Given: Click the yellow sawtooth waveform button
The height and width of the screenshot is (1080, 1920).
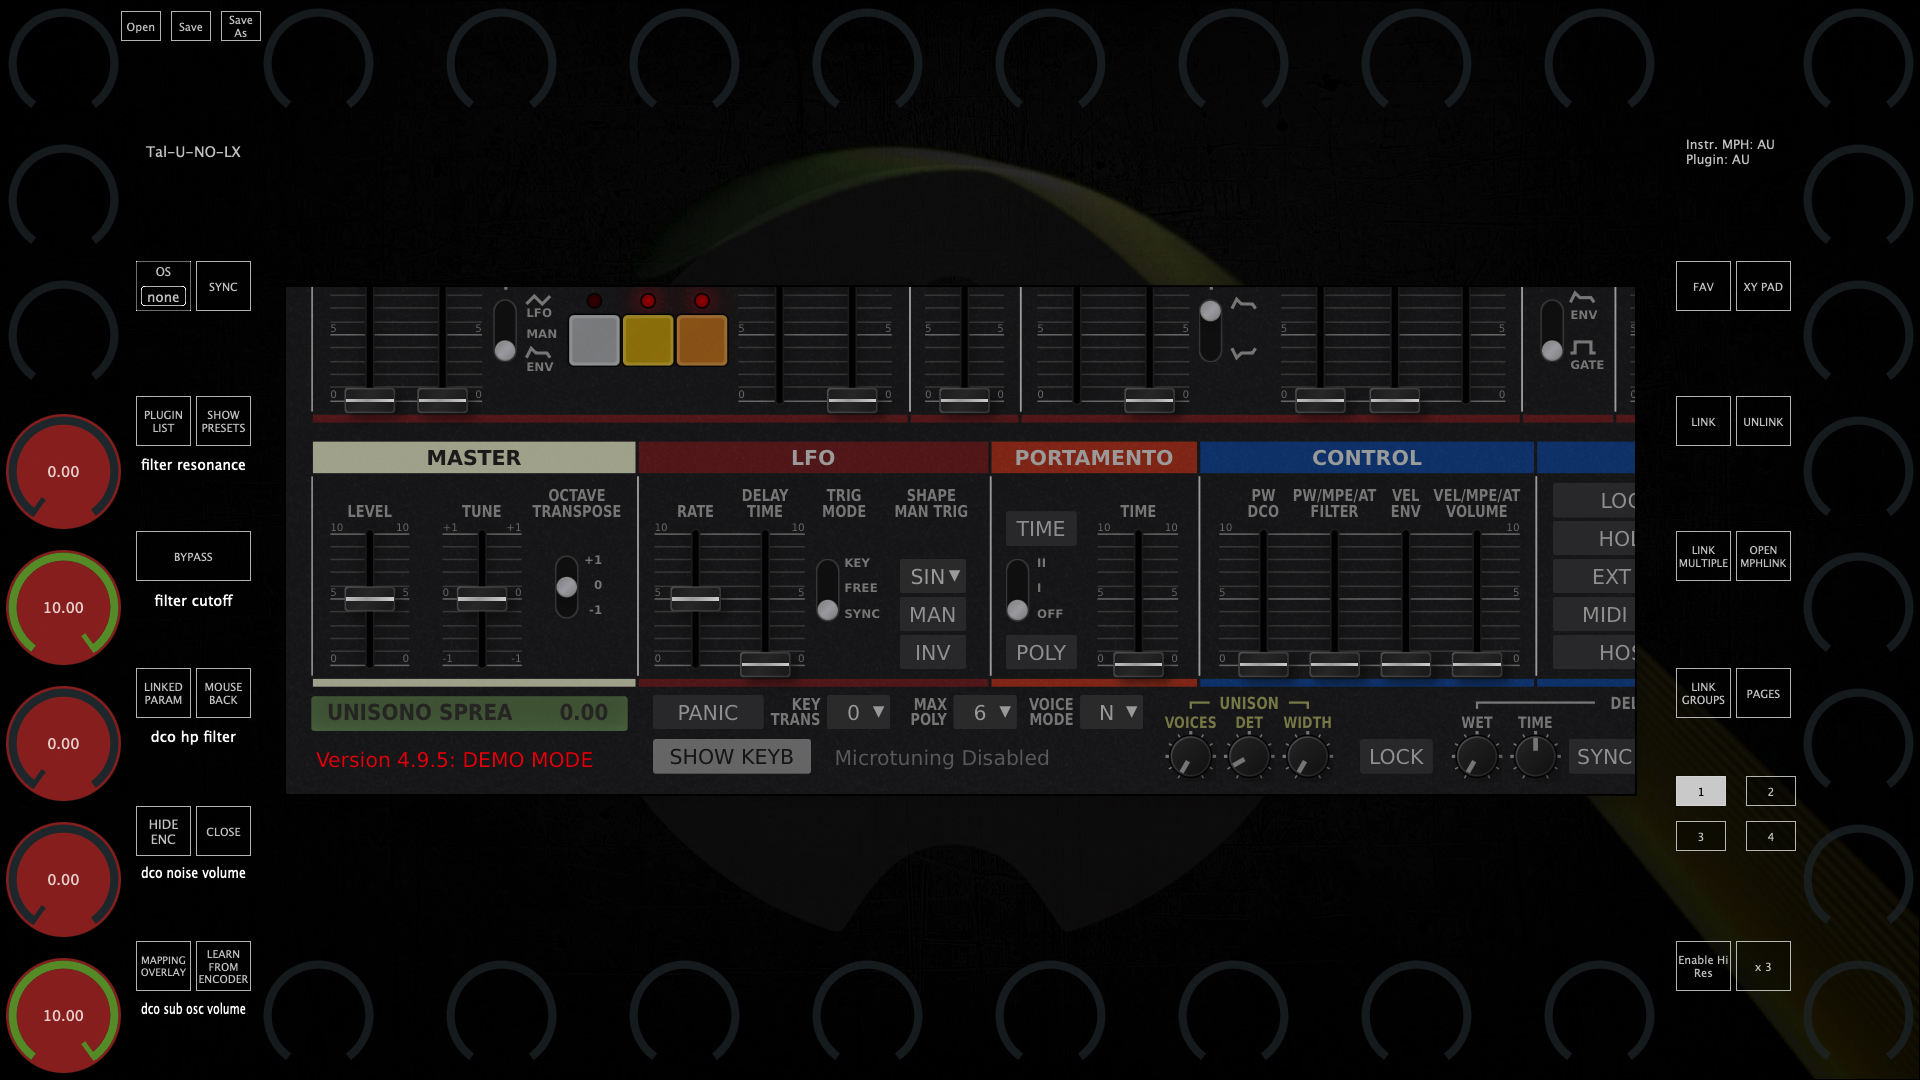Looking at the screenshot, I should point(648,340).
